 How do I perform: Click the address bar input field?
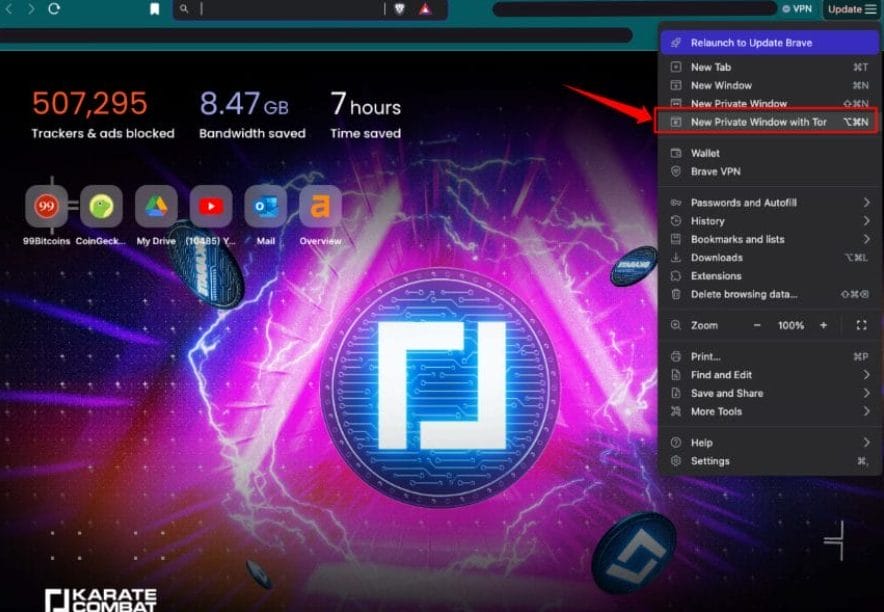click(290, 9)
